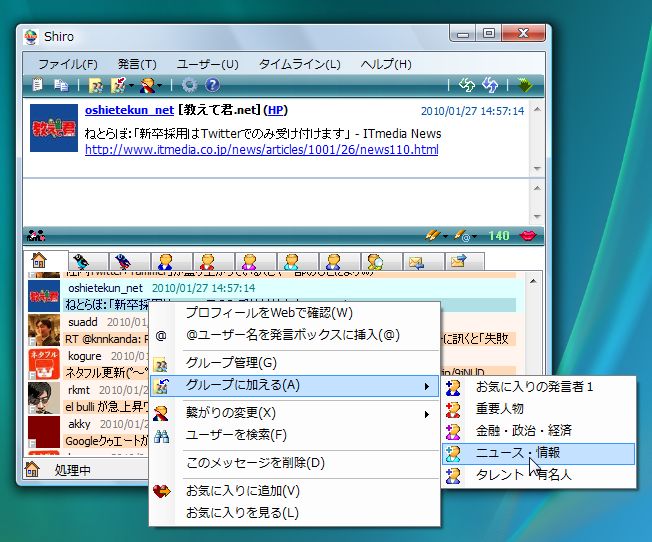
Task: Click the green downward arrow toolbar icon
Action: coord(525,85)
